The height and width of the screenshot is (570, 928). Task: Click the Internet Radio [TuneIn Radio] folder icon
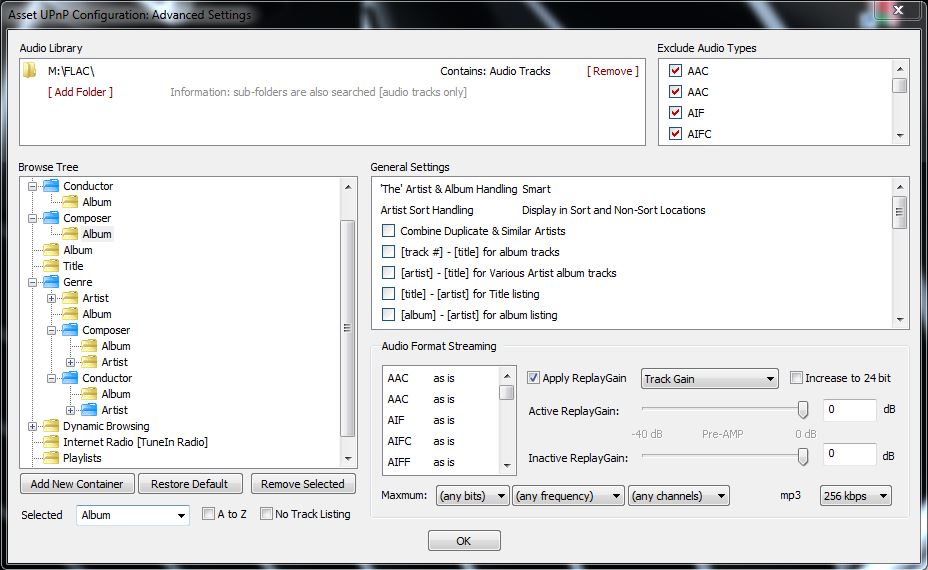click(50, 442)
